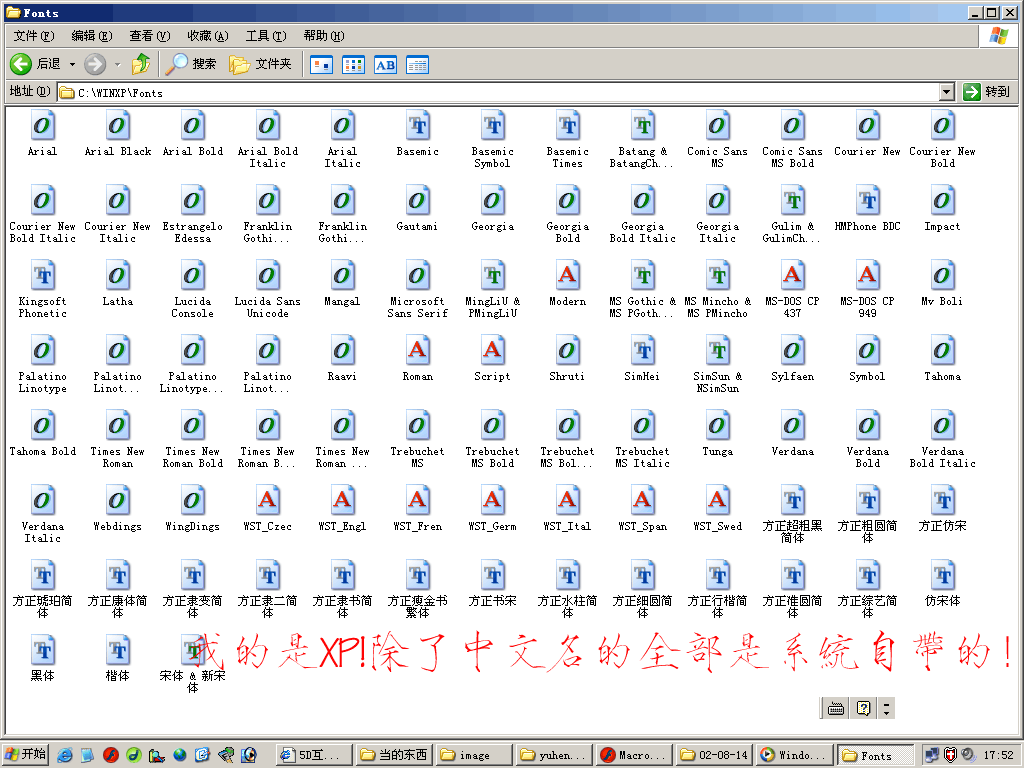Select the Tunga font icon
The image size is (1024, 768).
(x=717, y=425)
